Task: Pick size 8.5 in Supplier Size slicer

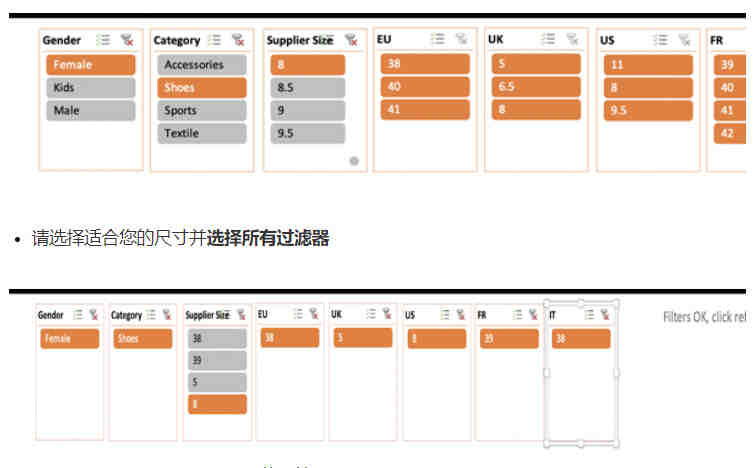Action: 308,87
